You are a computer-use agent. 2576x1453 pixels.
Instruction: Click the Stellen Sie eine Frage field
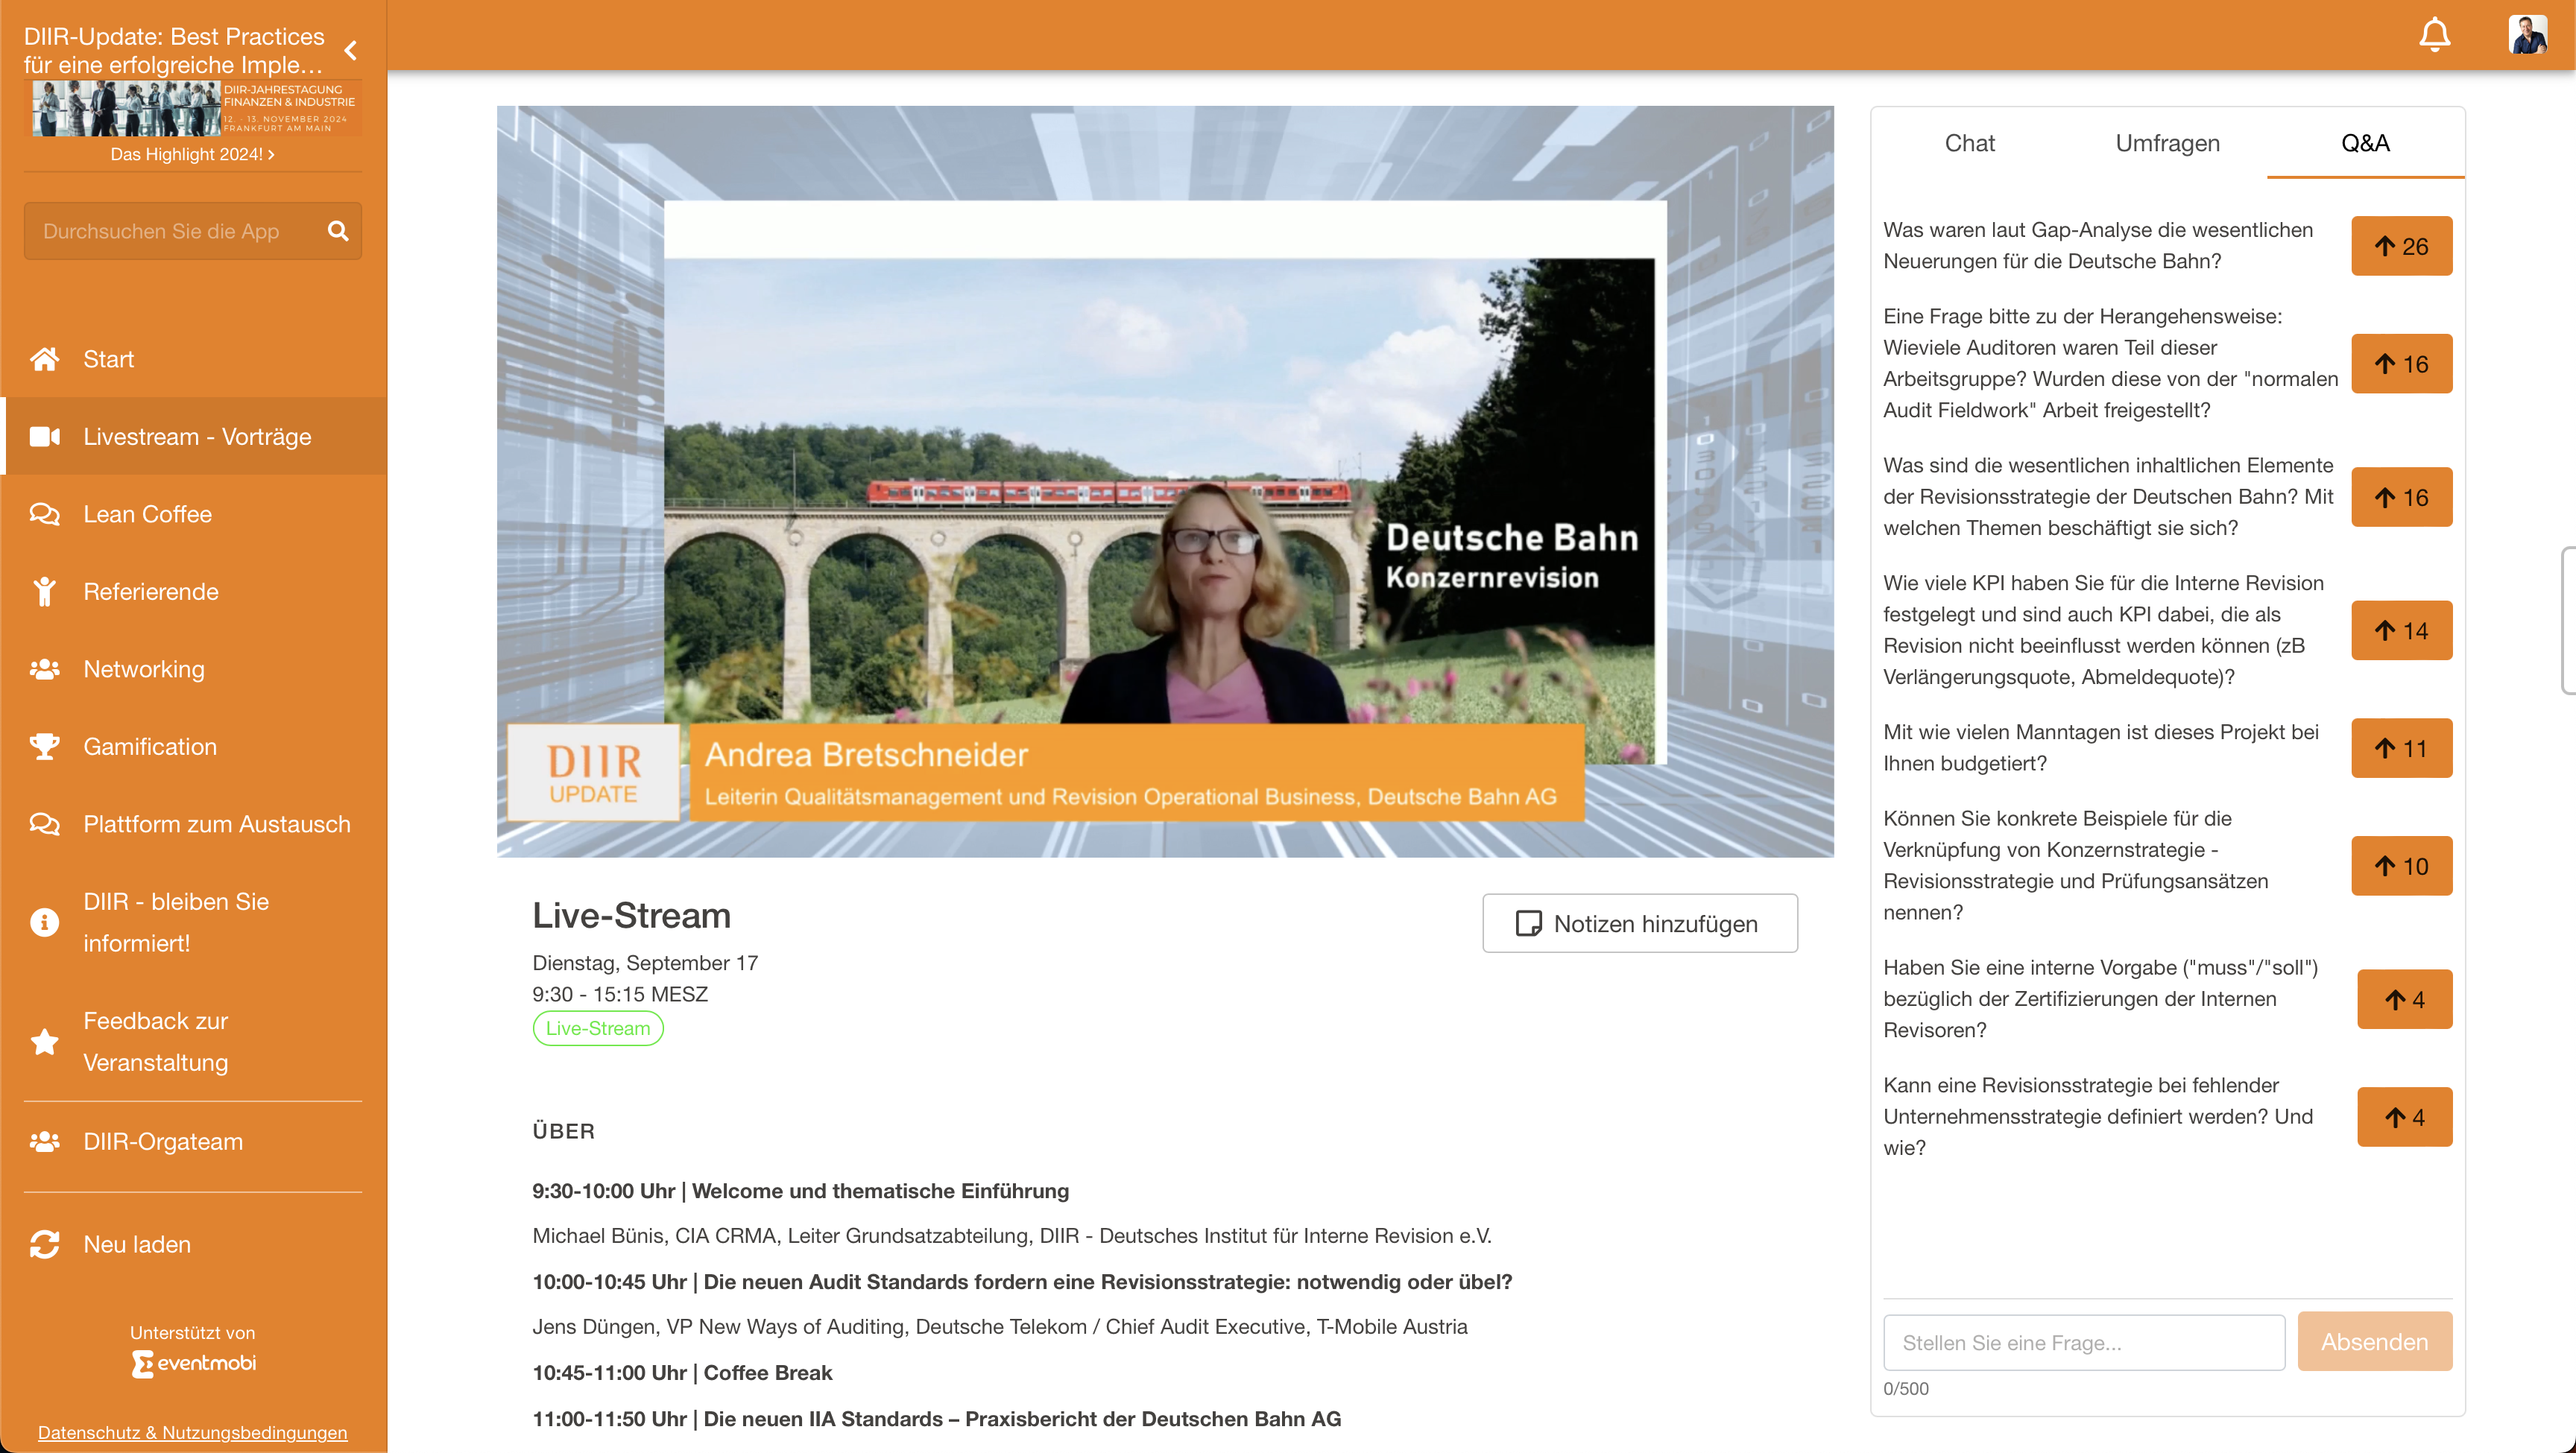tap(2084, 1342)
